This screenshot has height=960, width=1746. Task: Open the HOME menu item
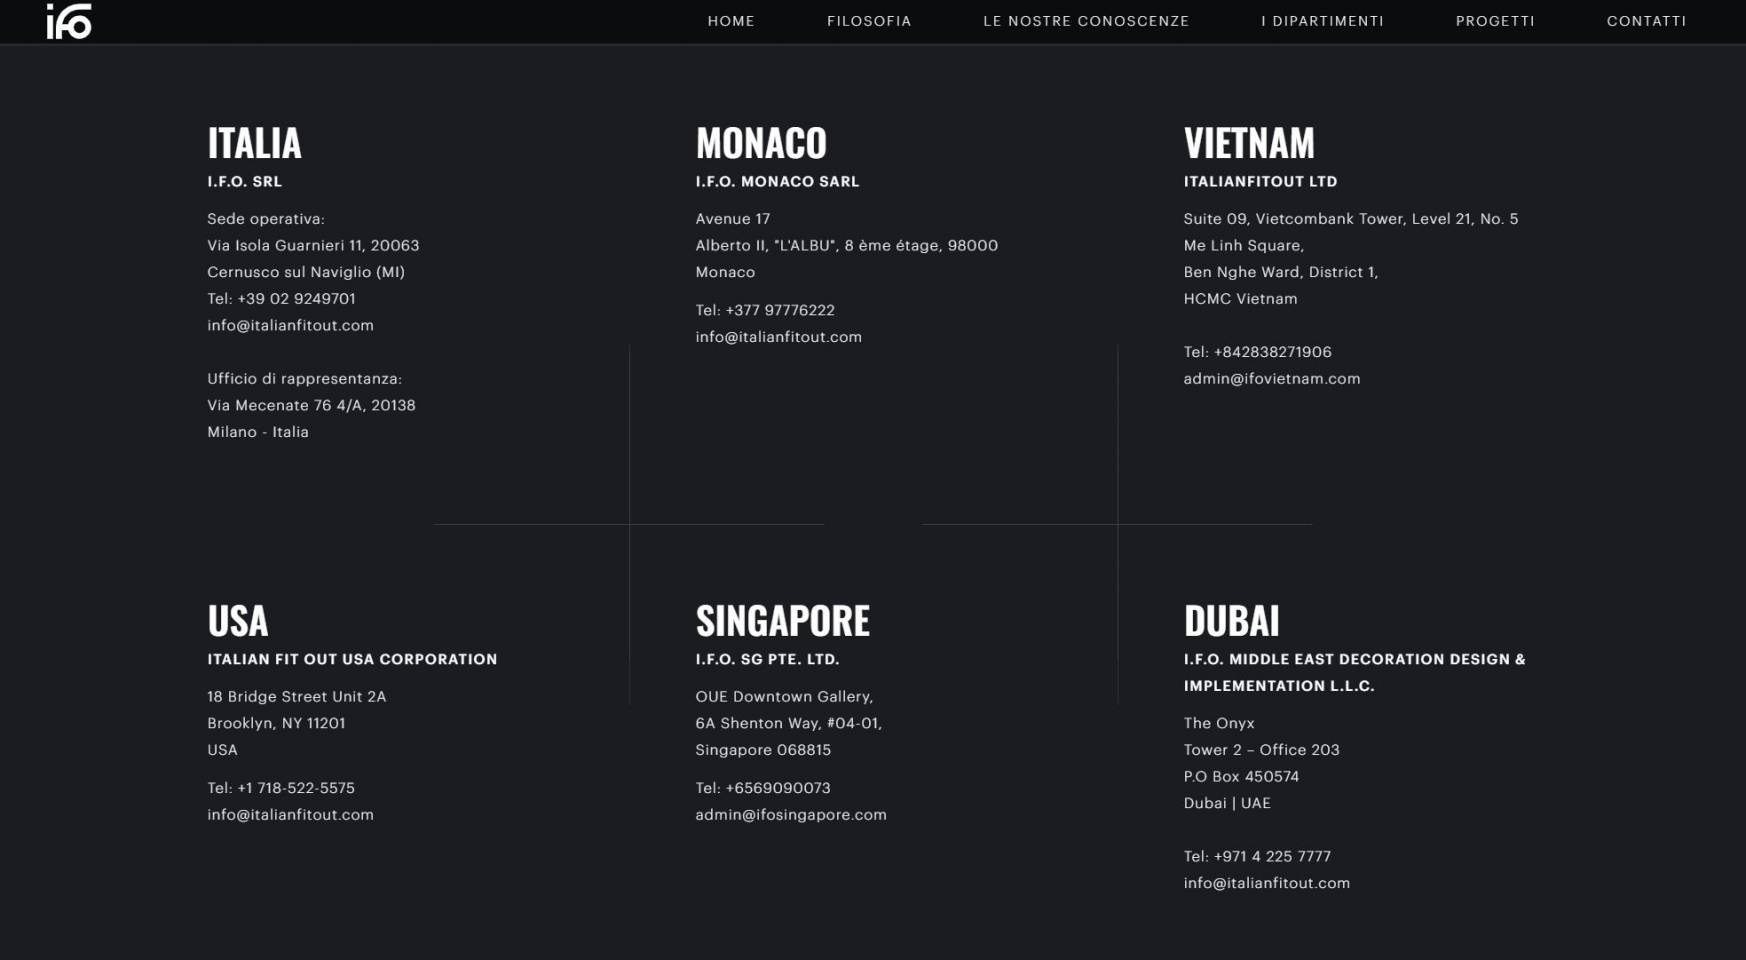pyautogui.click(x=731, y=21)
